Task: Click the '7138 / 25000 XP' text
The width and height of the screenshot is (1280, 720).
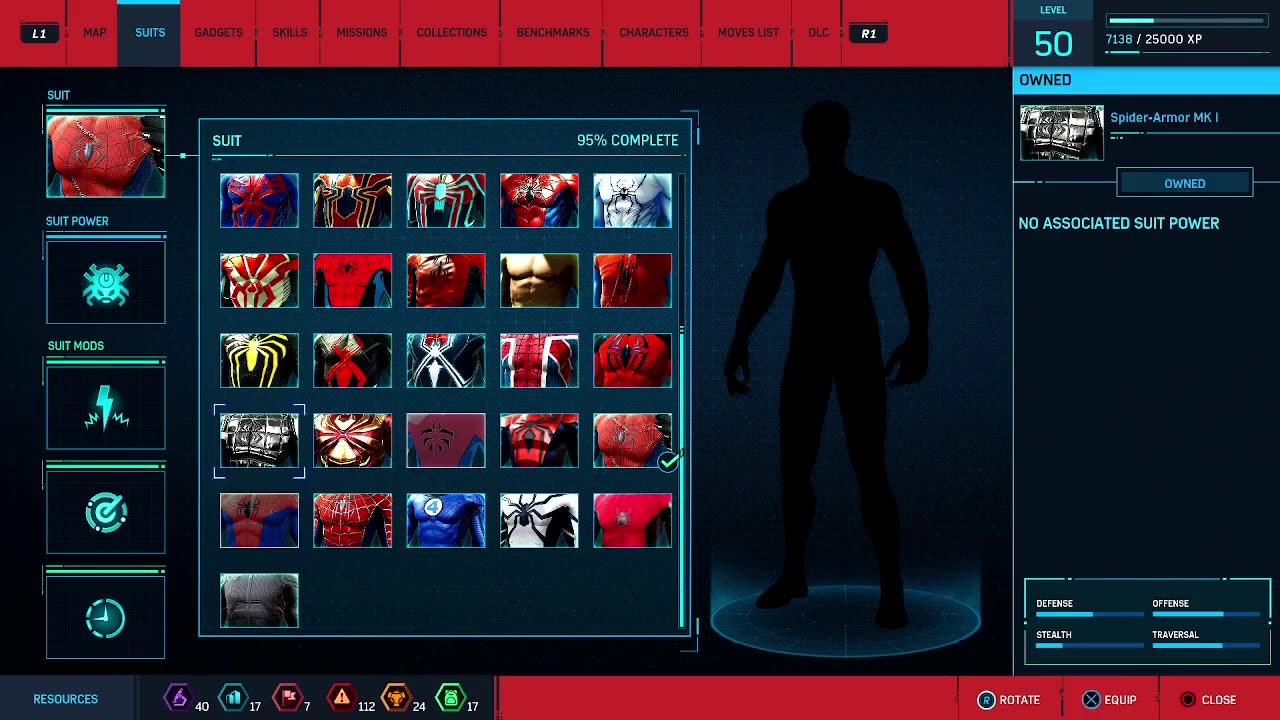Action: pyautogui.click(x=1154, y=39)
